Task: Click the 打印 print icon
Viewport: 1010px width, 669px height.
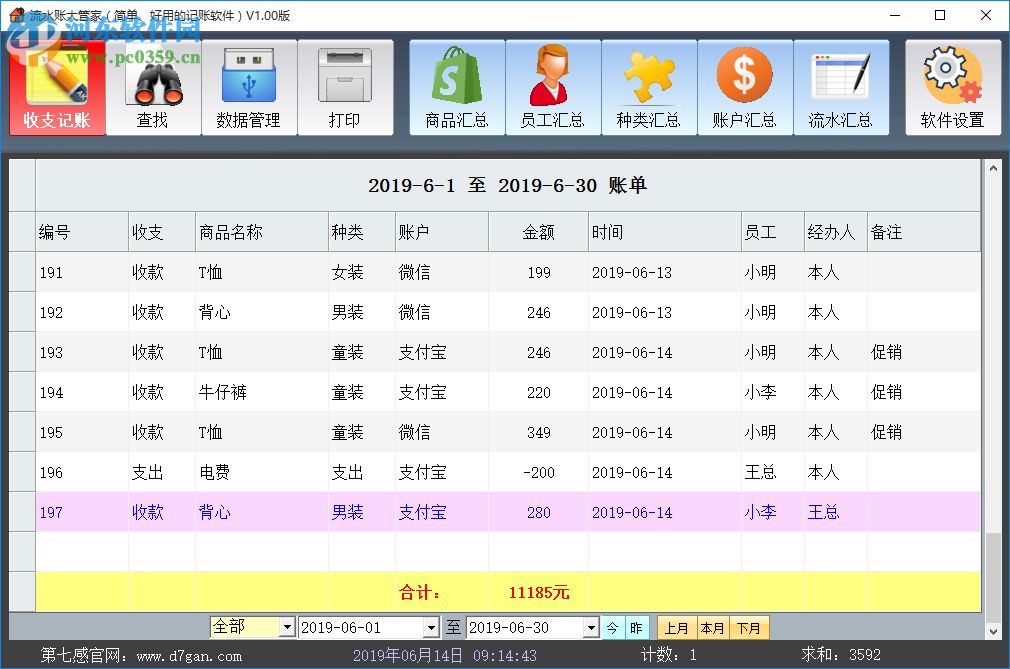Action: (x=346, y=88)
